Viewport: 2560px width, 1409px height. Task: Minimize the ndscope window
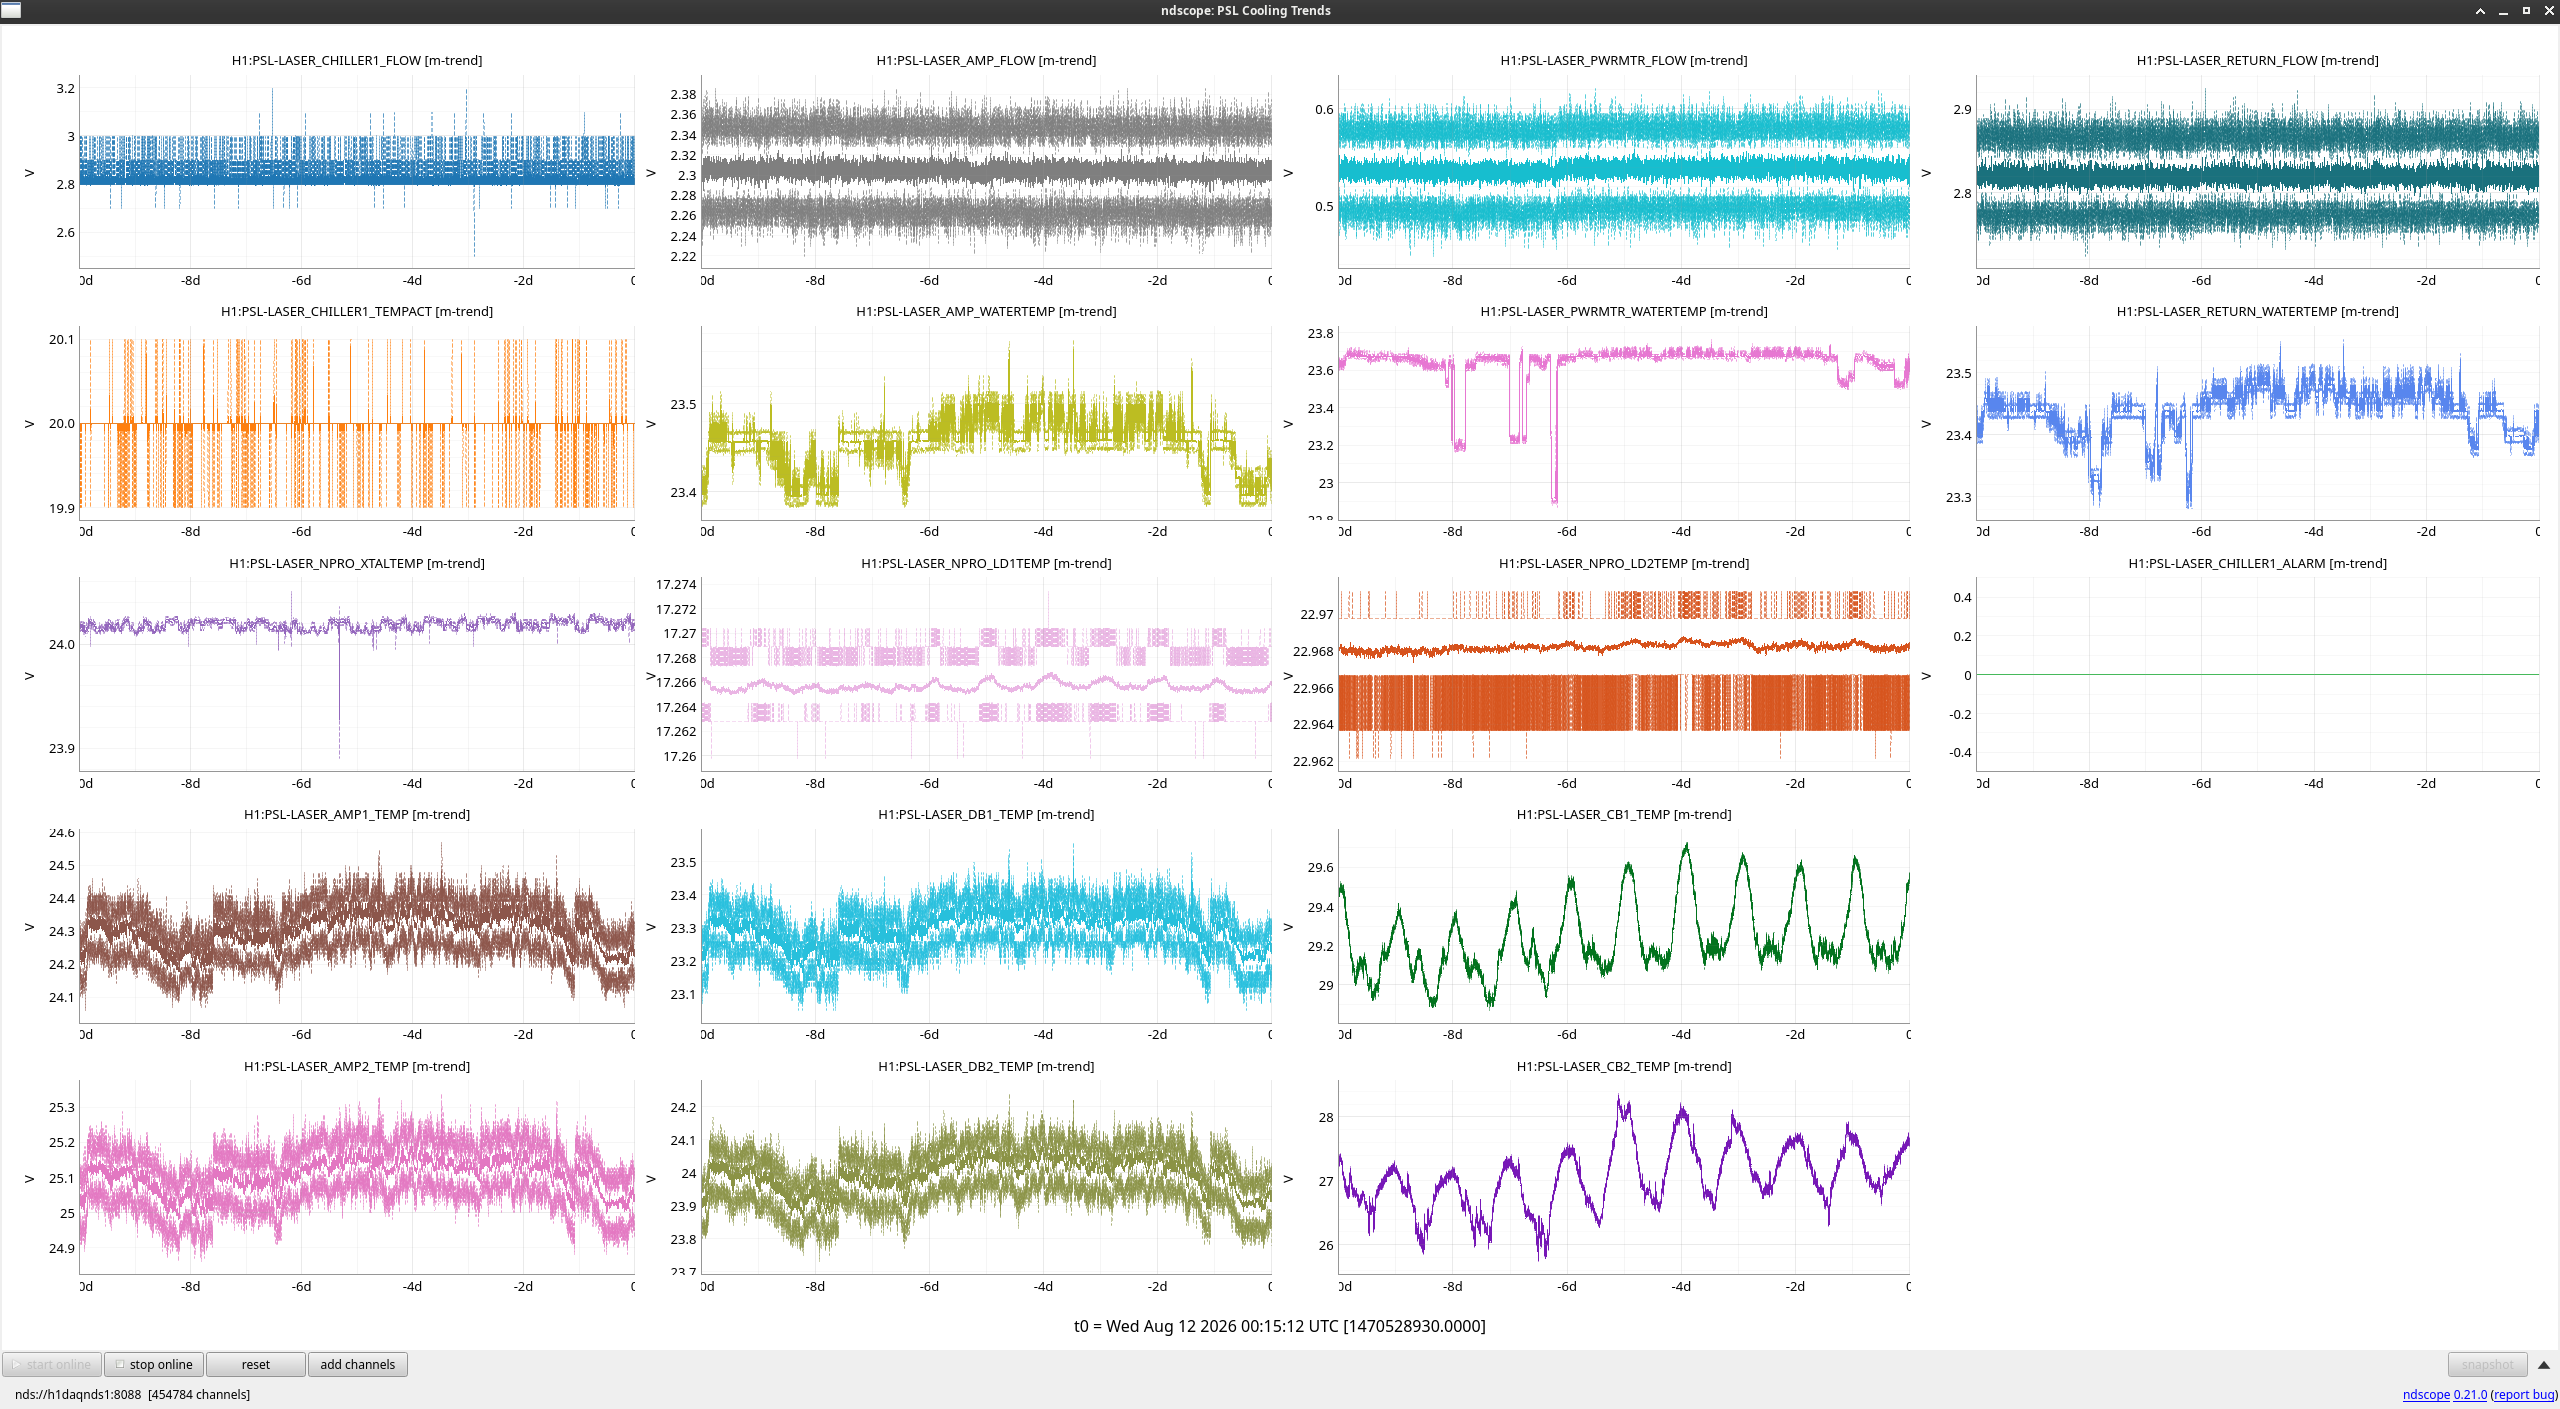2503,11
